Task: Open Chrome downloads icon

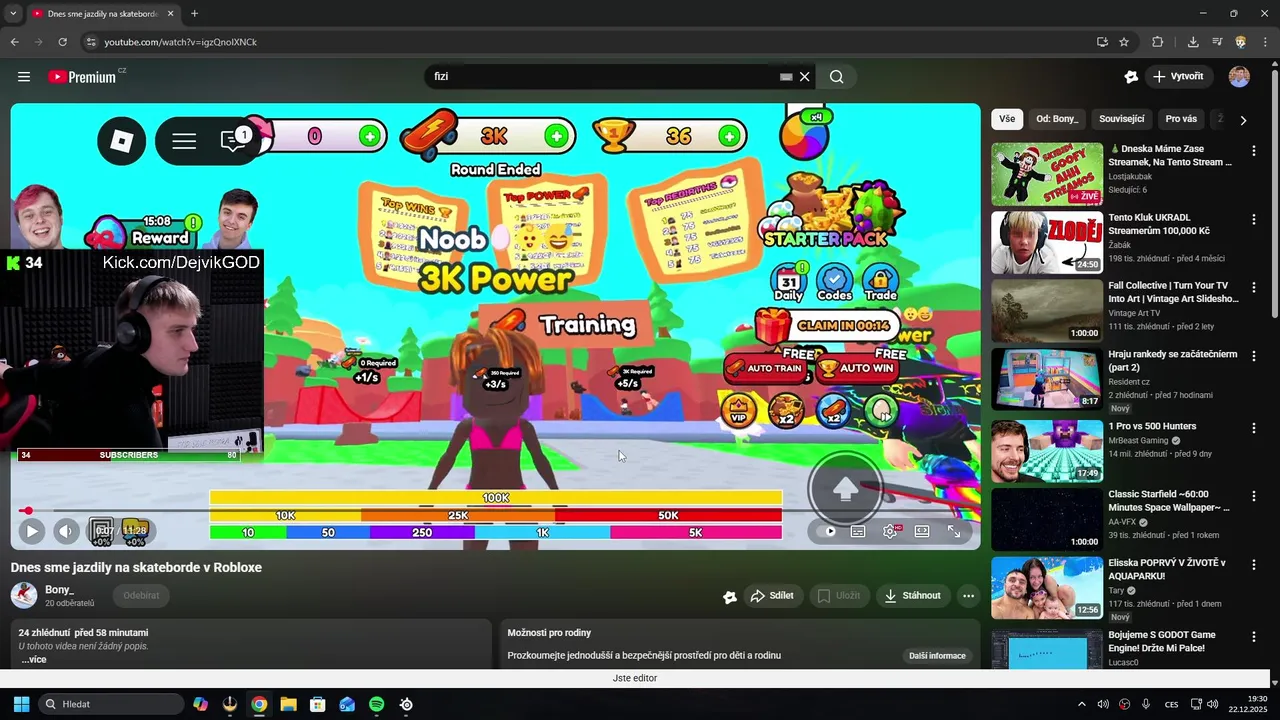Action: tap(1193, 42)
